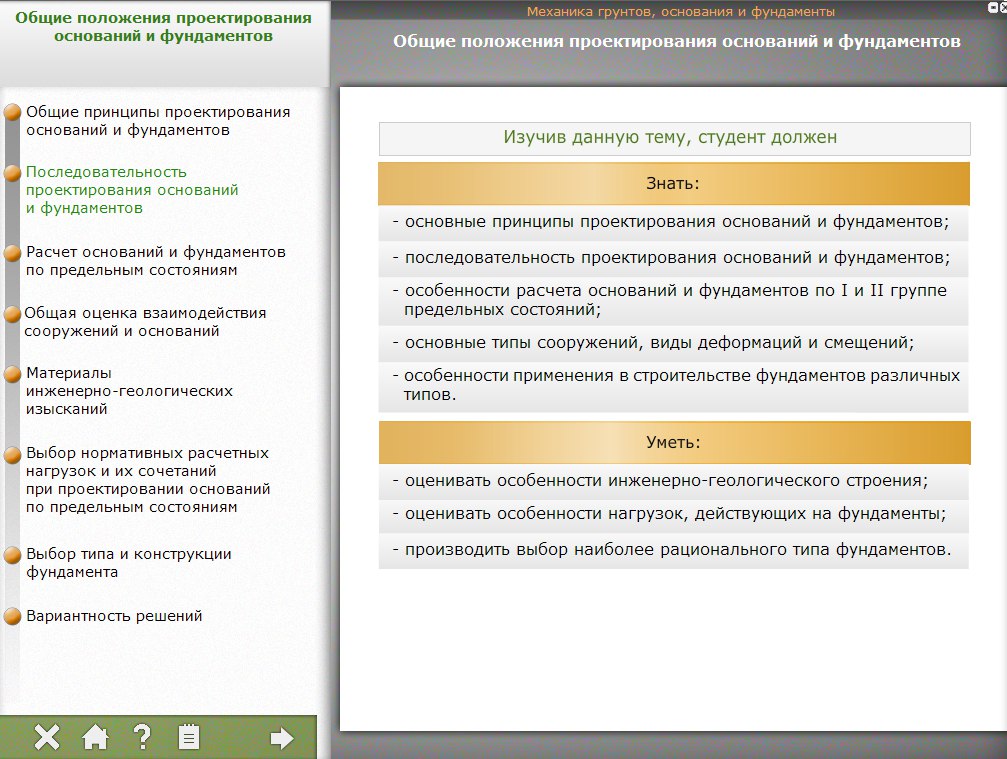The width and height of the screenshot is (1007, 759).
Task: Click the X exit icon in bottom toolbar
Action: (x=47, y=738)
